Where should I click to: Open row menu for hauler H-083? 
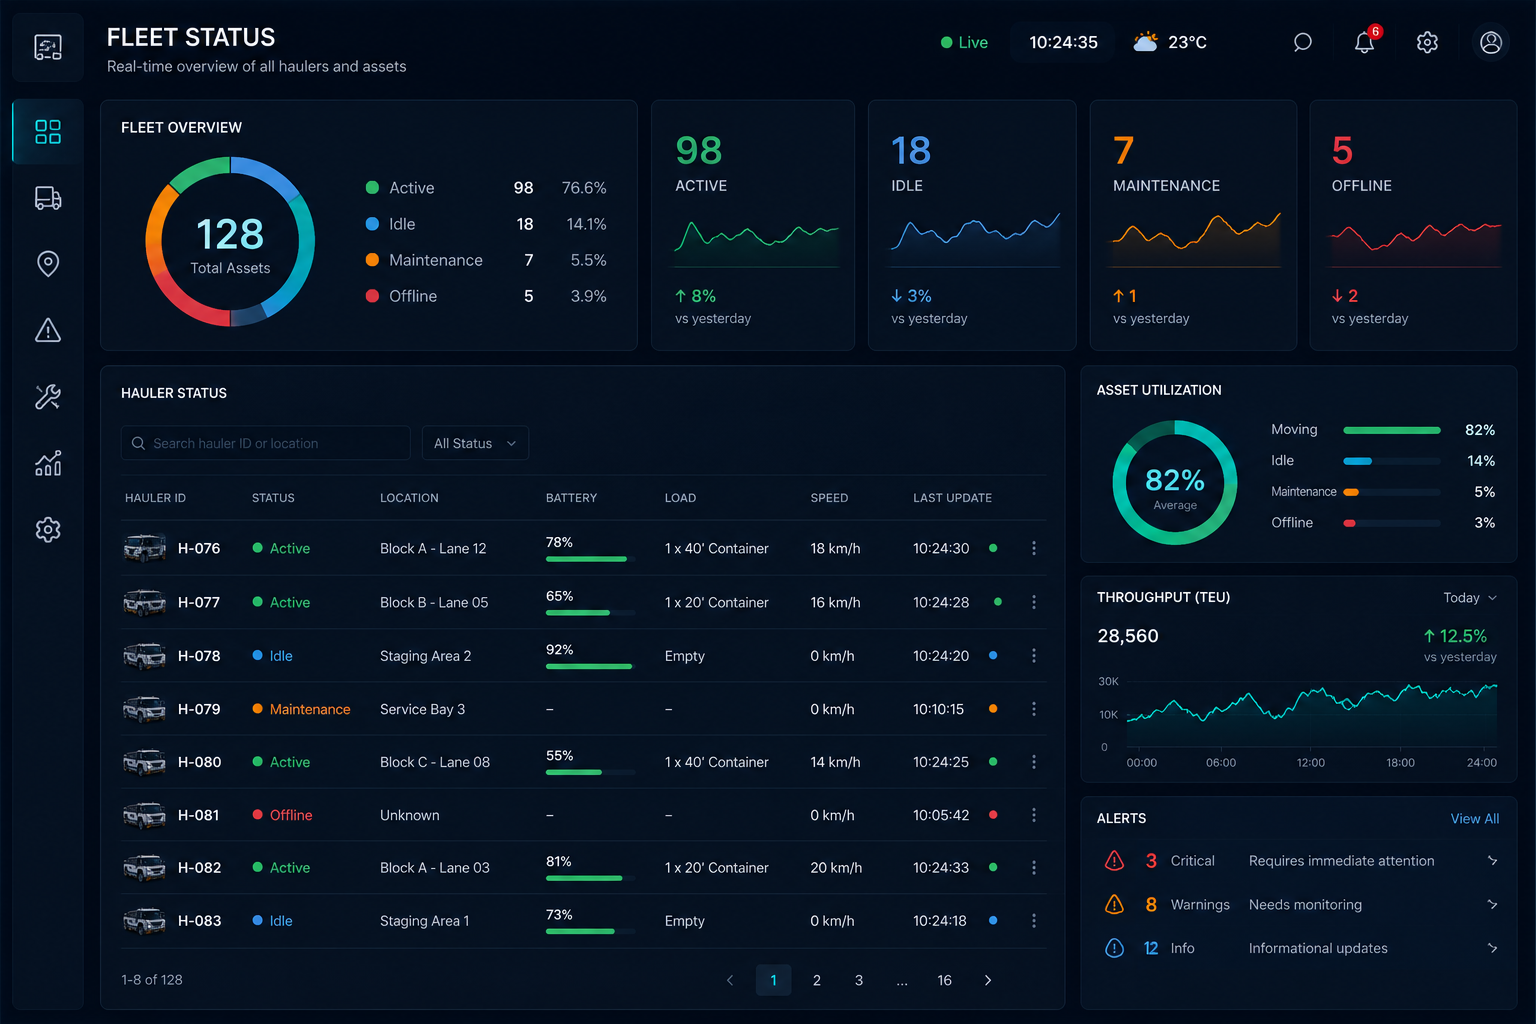click(x=1034, y=921)
